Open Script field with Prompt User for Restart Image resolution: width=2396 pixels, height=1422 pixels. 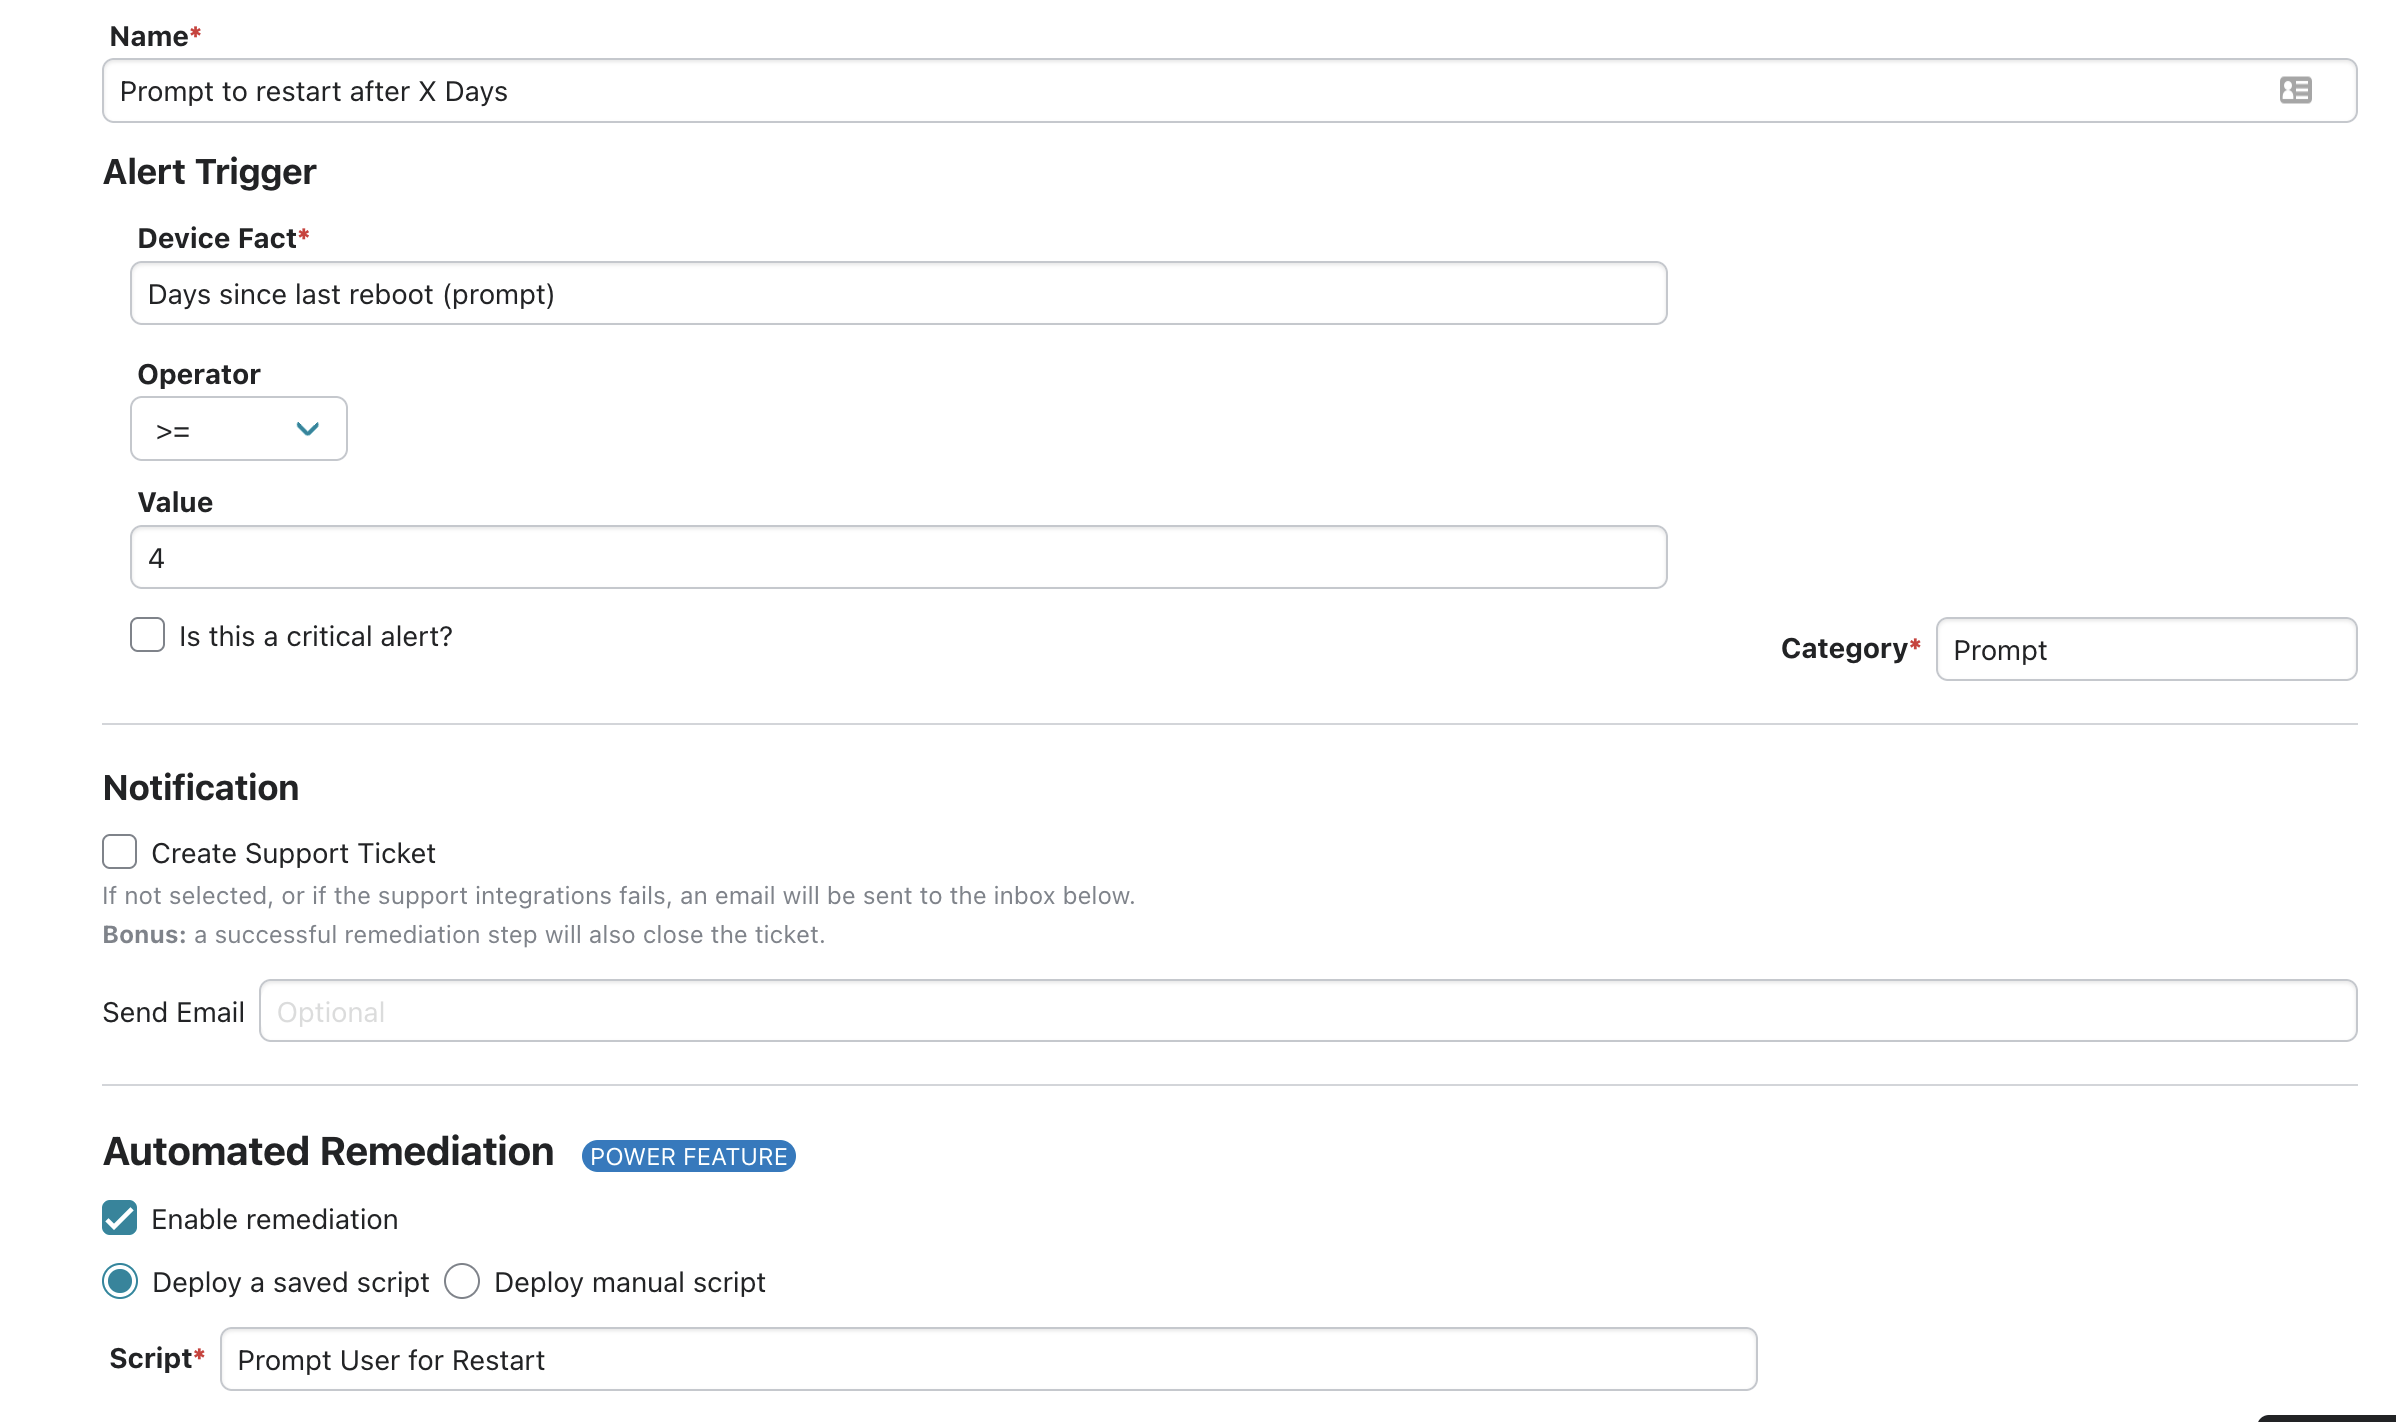click(x=988, y=1359)
